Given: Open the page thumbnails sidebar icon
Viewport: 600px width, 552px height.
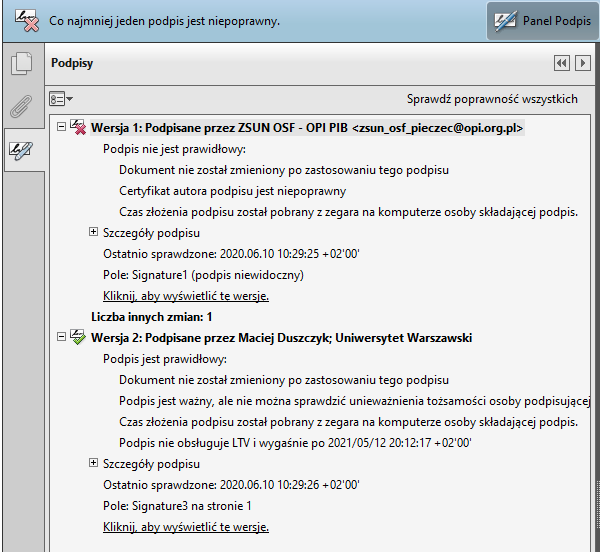Looking at the screenshot, I should pyautogui.click(x=21, y=66).
